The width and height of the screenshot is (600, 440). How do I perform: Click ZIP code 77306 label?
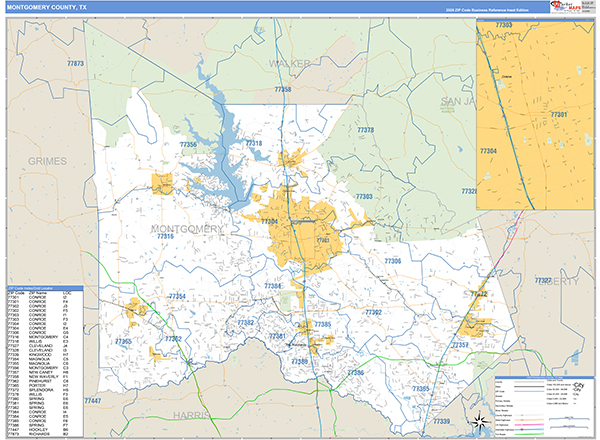(392, 260)
